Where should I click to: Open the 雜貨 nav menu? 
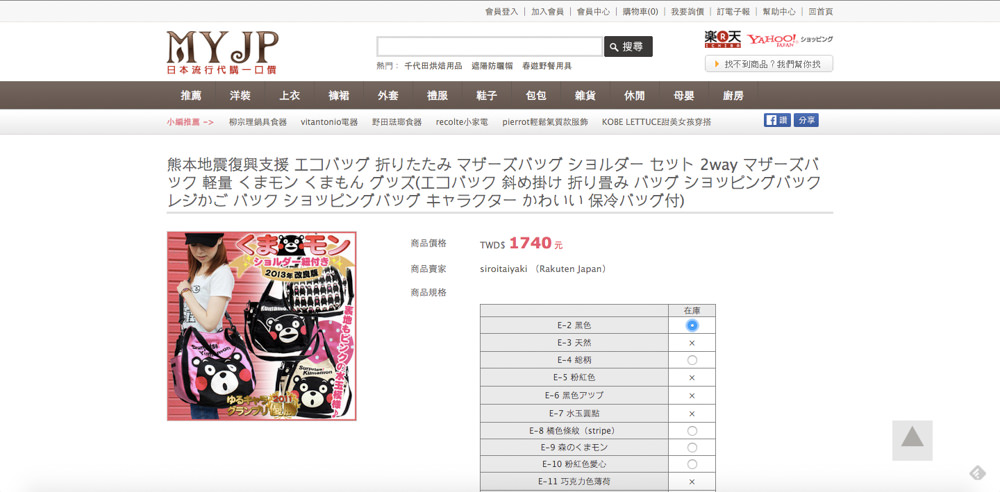coord(585,95)
